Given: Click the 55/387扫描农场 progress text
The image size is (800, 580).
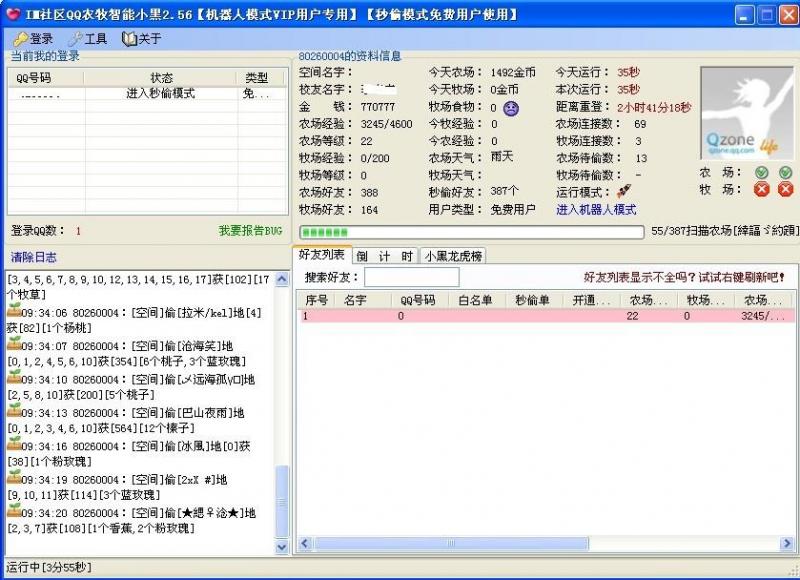Looking at the screenshot, I should coord(725,231).
